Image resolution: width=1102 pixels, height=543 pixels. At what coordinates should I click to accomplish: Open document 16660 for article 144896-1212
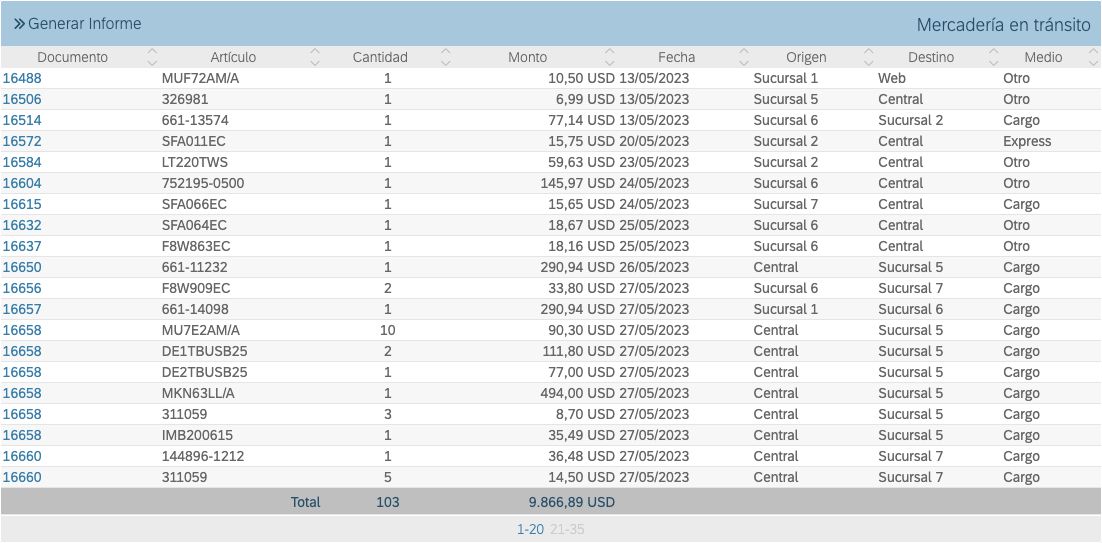(22, 456)
